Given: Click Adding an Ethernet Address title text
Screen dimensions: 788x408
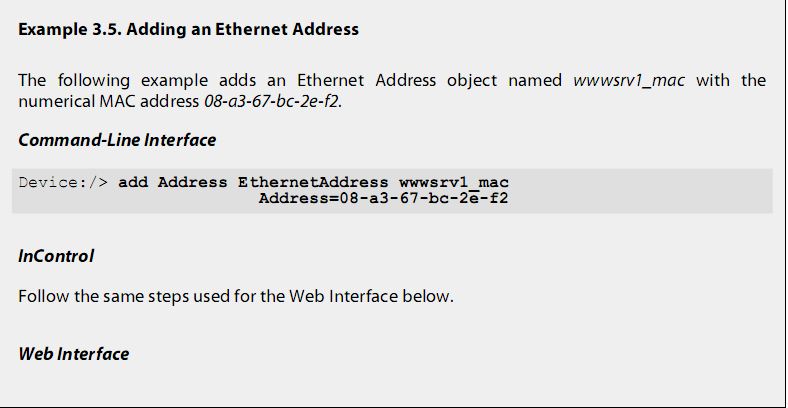Looking at the screenshot, I should tap(242, 29).
